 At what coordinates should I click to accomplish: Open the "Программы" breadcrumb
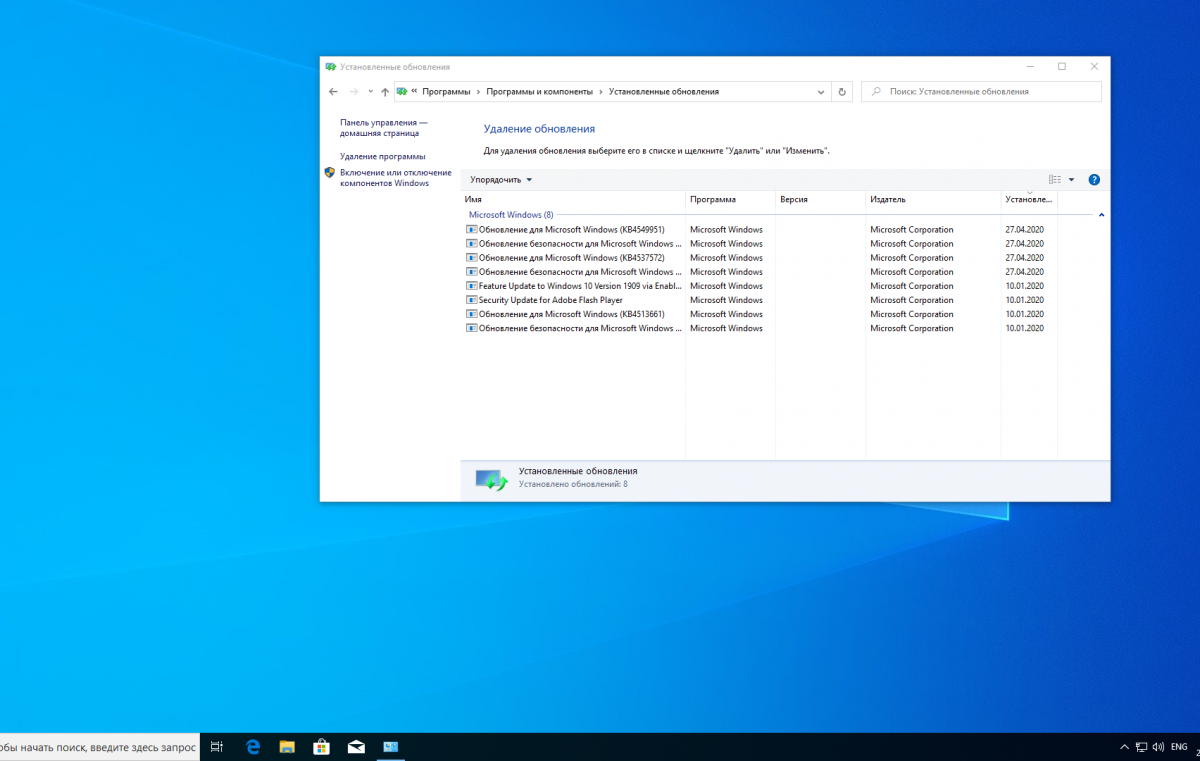[446, 92]
